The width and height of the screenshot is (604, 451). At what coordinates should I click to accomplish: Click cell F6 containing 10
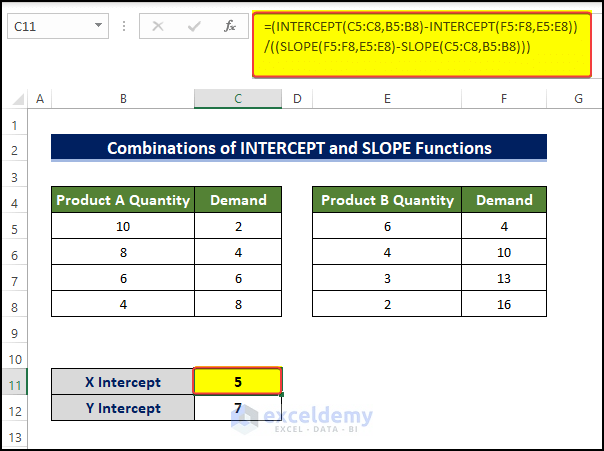(x=504, y=252)
